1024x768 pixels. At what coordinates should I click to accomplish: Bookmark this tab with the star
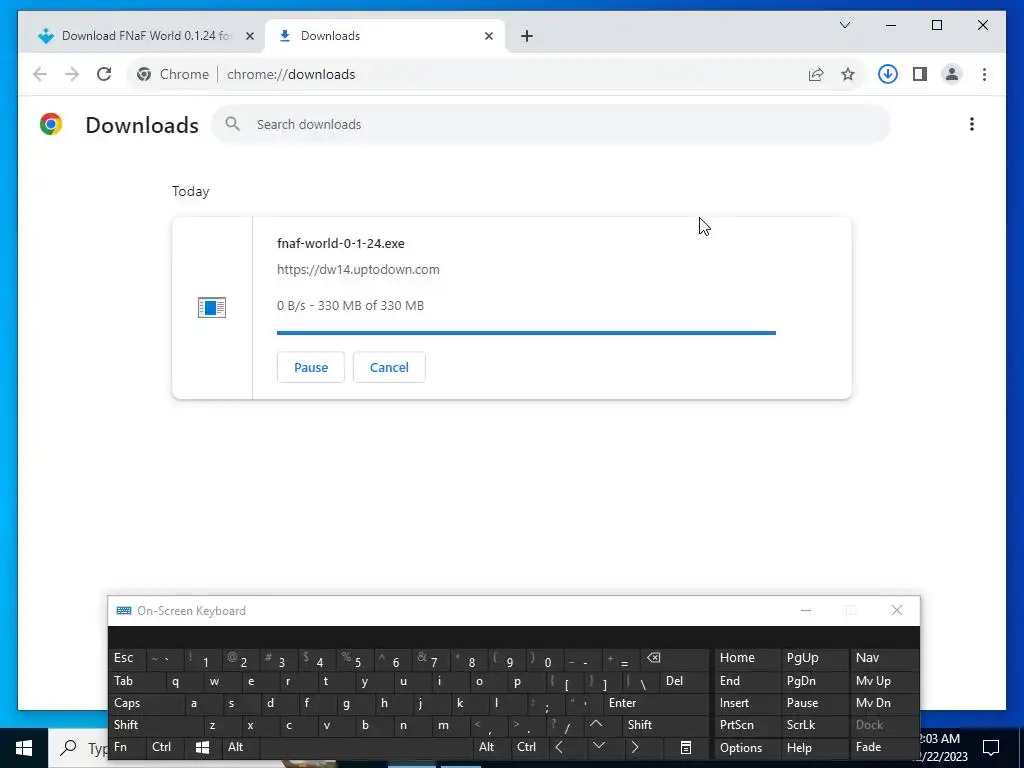848,74
